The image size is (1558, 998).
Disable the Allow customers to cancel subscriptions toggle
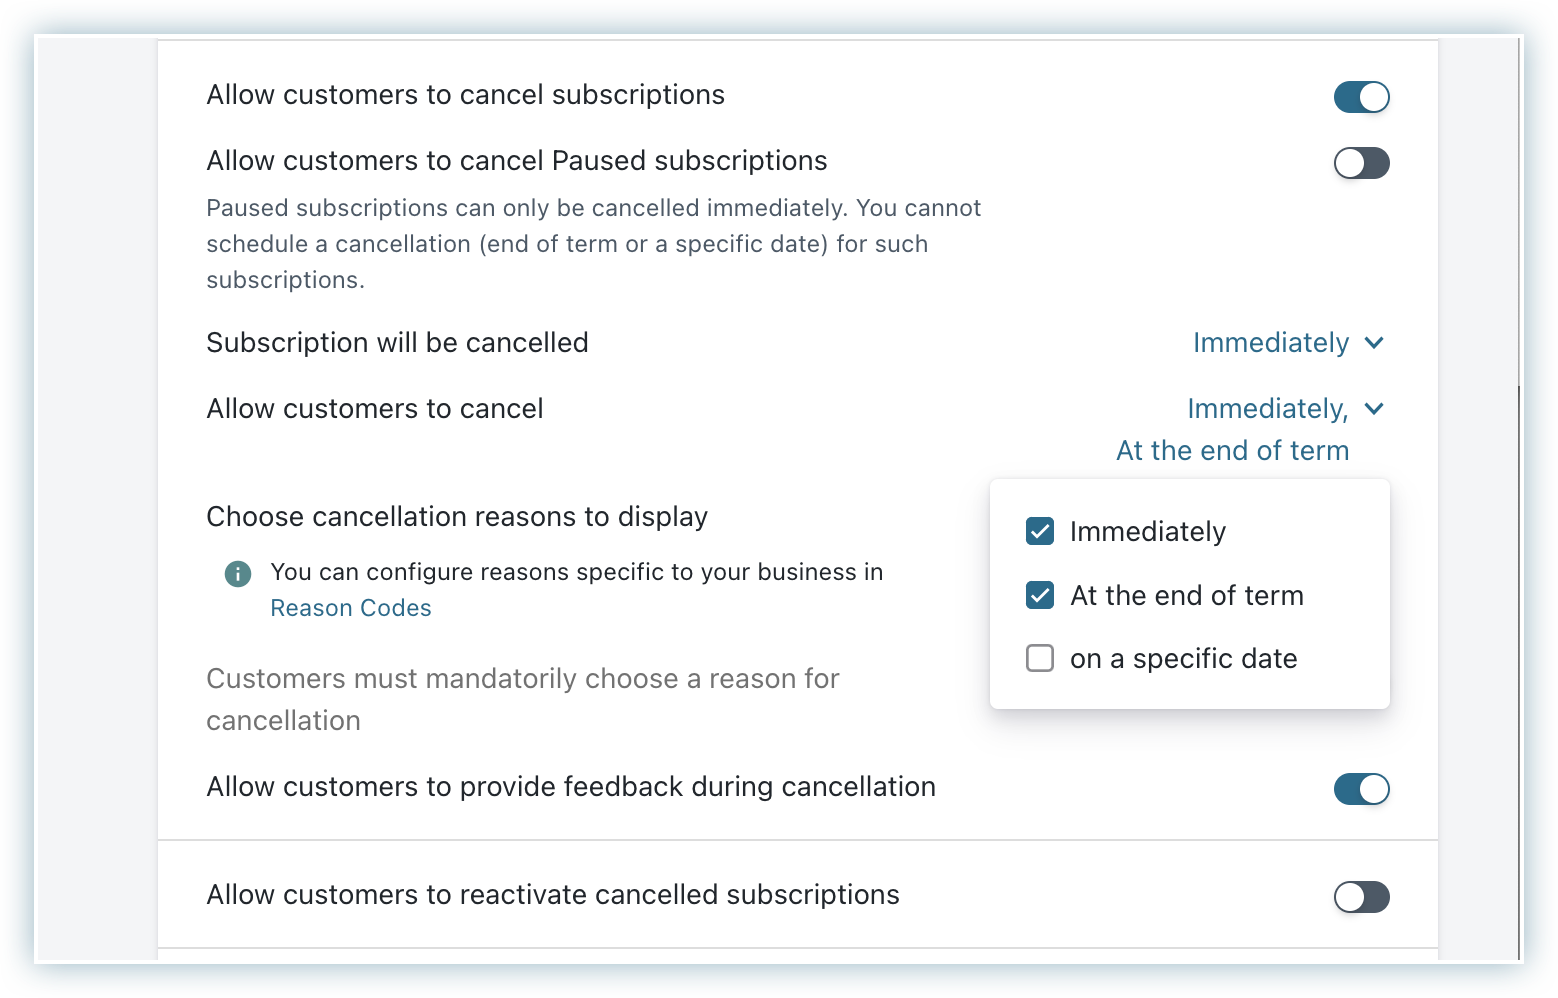point(1361,97)
